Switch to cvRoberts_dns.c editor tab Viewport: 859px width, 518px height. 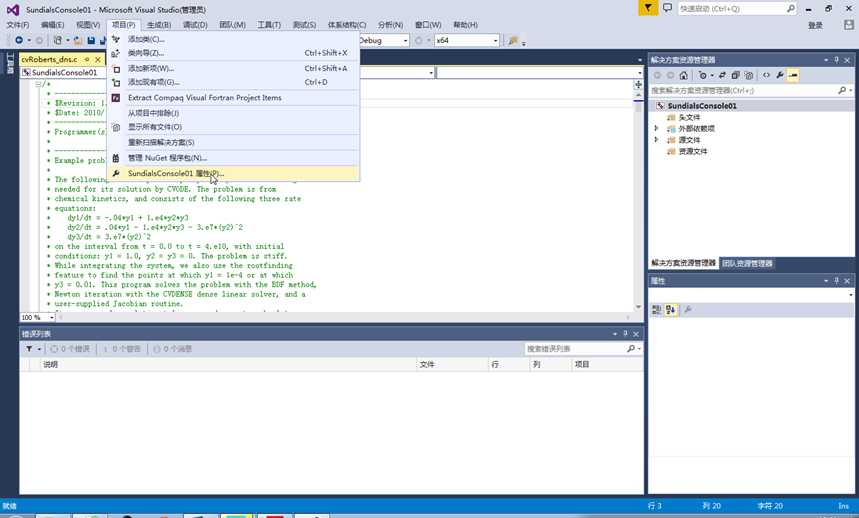(49, 59)
